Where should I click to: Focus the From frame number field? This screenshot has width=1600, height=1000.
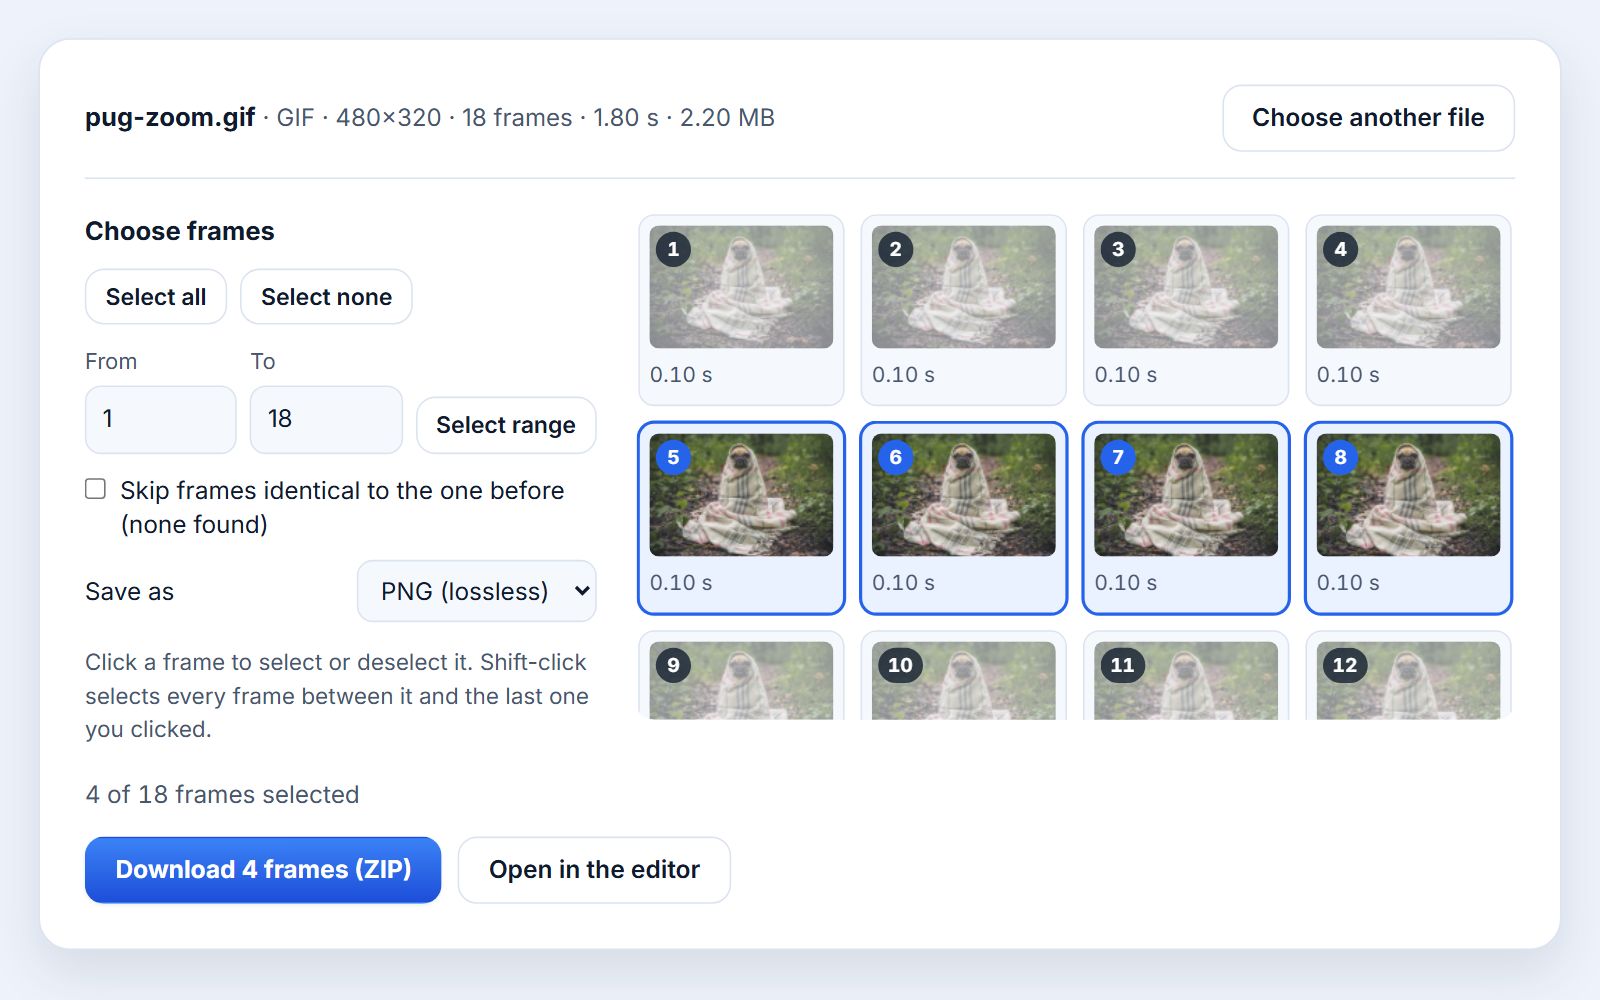161,419
